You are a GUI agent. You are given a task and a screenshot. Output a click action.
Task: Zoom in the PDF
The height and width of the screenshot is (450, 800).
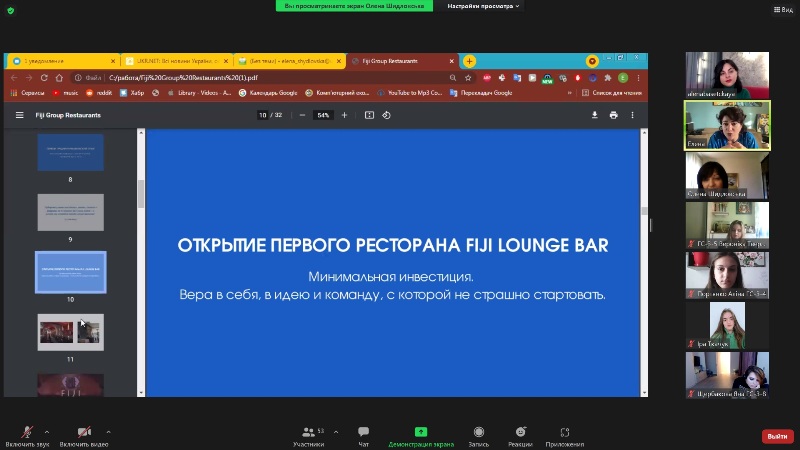point(344,115)
